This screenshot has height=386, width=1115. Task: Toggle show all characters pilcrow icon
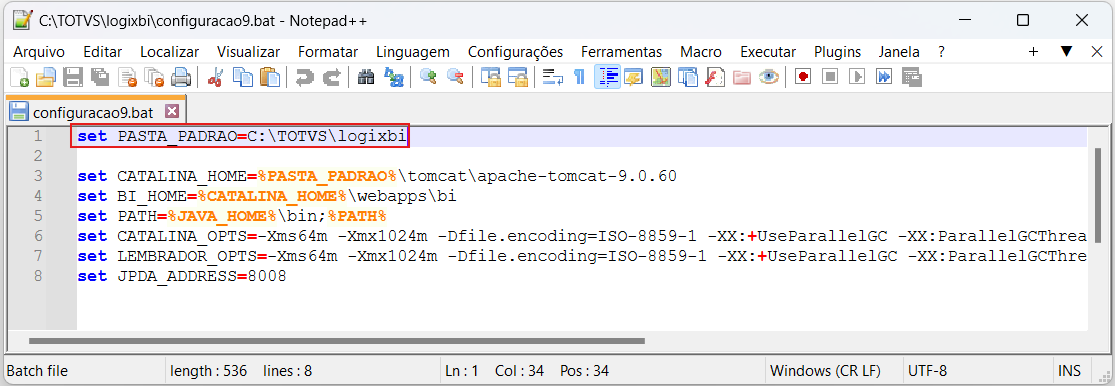(x=580, y=77)
